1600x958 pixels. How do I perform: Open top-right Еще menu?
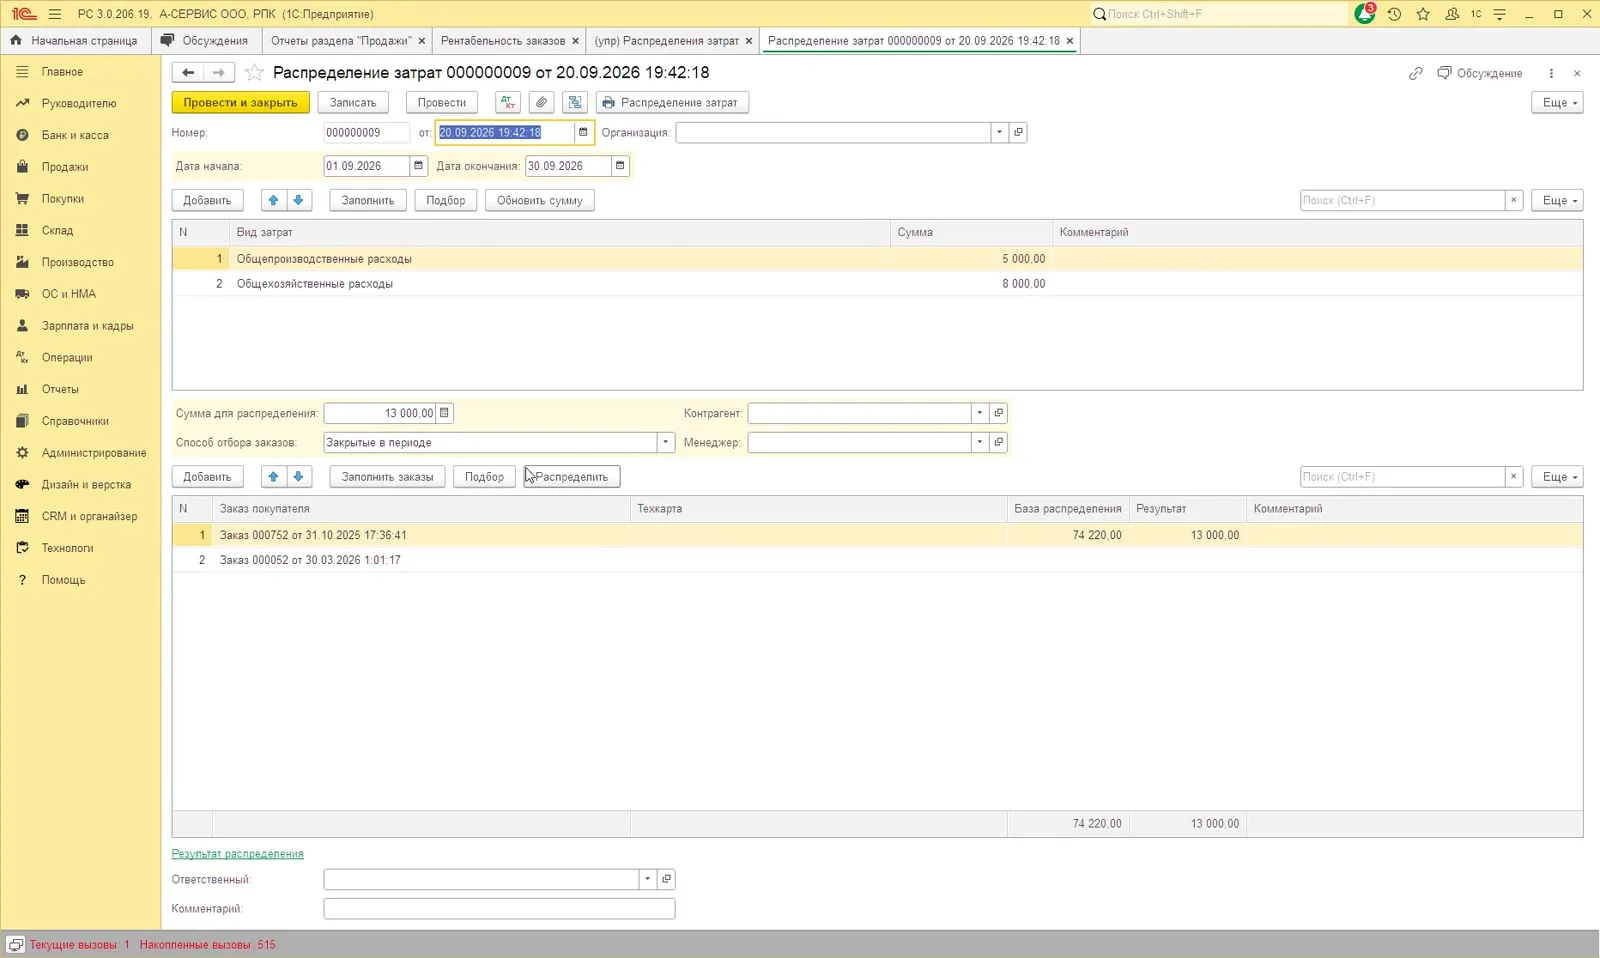(1557, 102)
